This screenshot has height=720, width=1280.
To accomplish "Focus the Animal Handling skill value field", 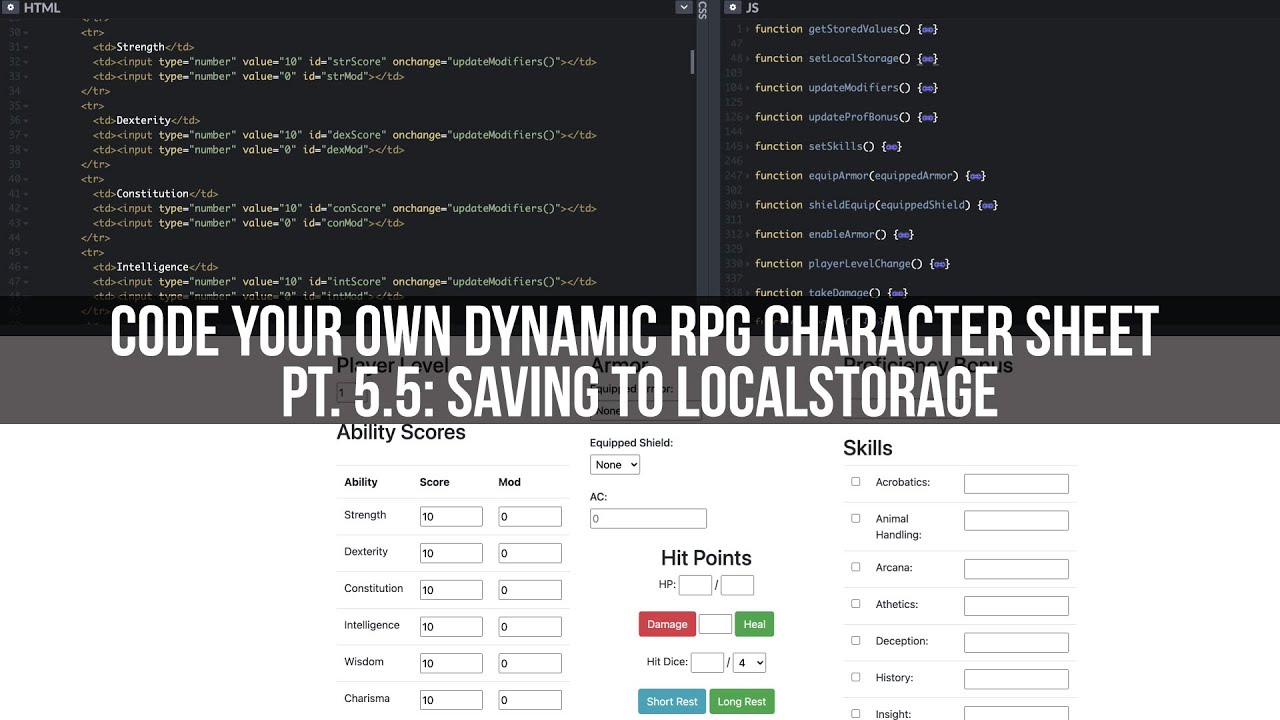I will click(x=1016, y=520).
